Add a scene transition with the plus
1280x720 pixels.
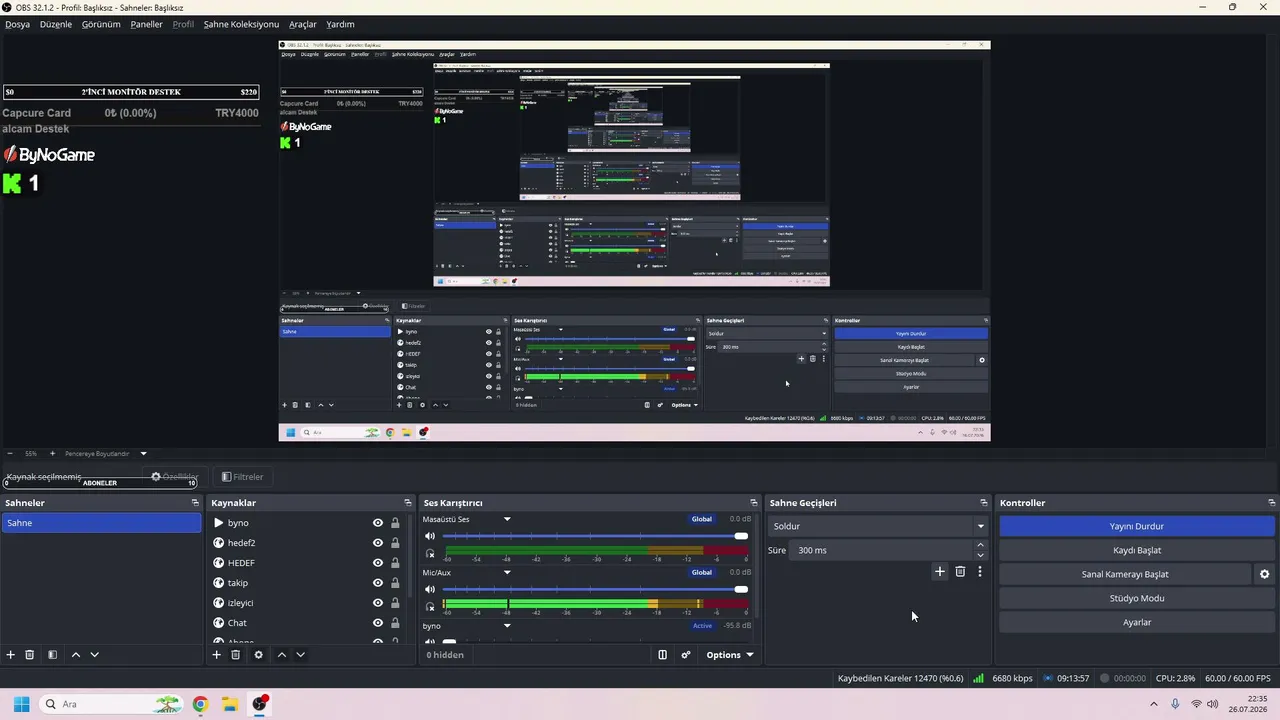[x=939, y=572]
